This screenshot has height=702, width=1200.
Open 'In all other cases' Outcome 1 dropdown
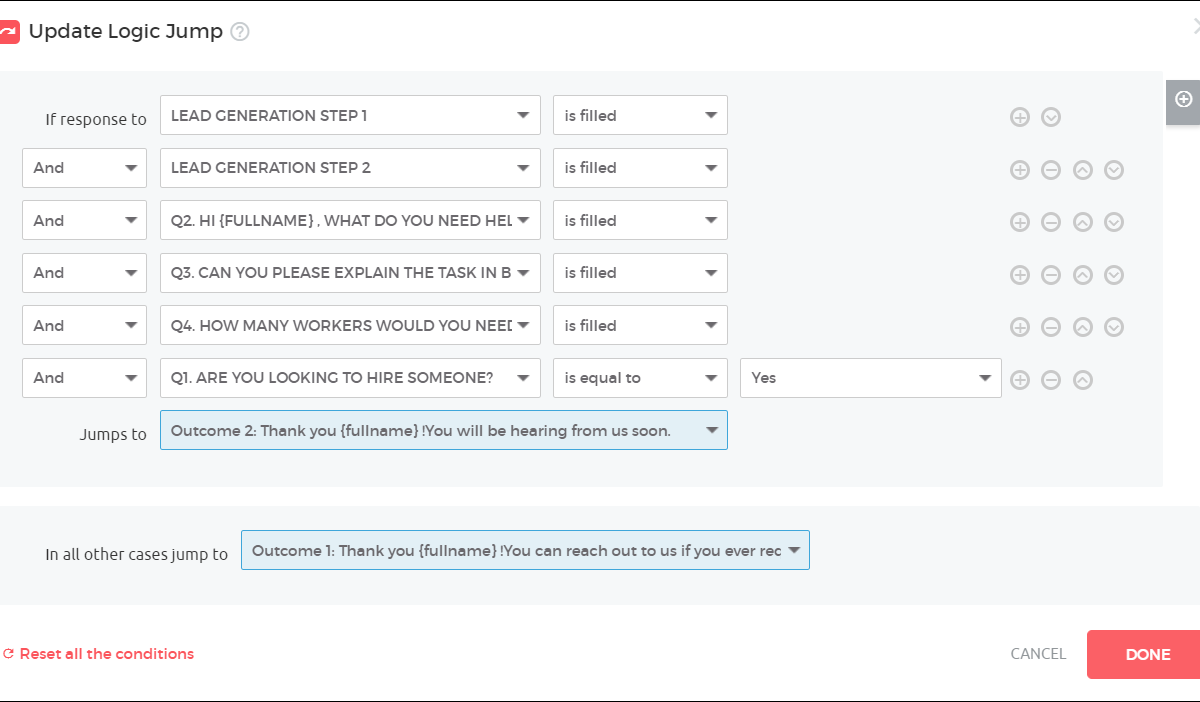525,550
